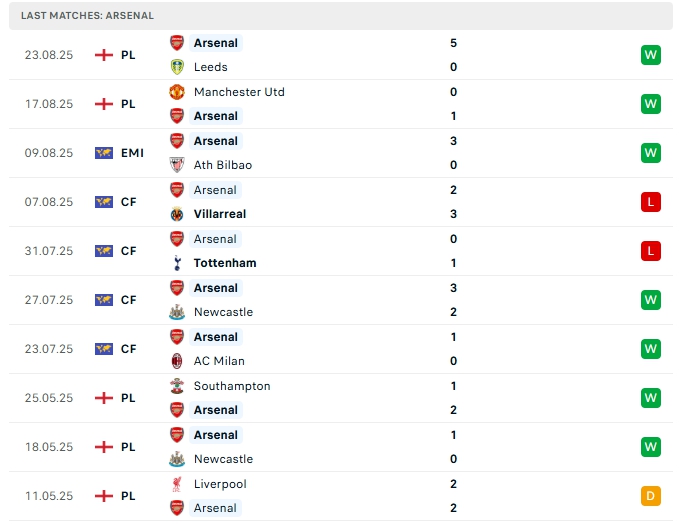682x524 pixels.
Task: Click the orange D badge for Liverpool match
Action: pos(651,496)
